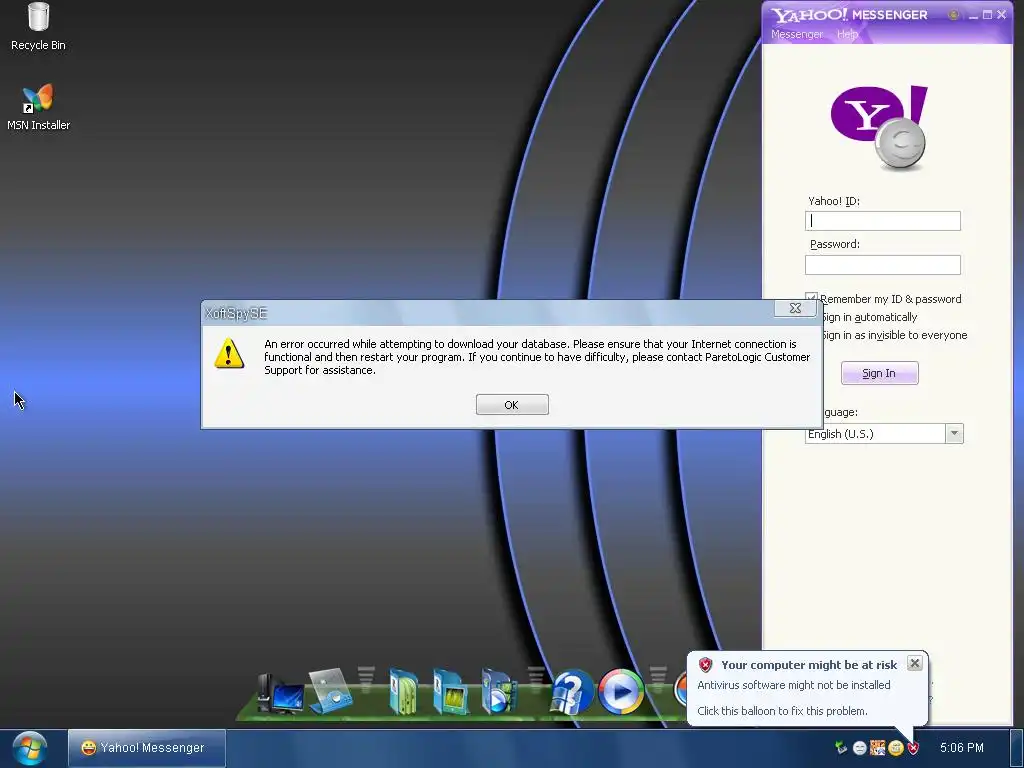
Task: Close the Yahoo! Messenger window
Action: click(1002, 14)
